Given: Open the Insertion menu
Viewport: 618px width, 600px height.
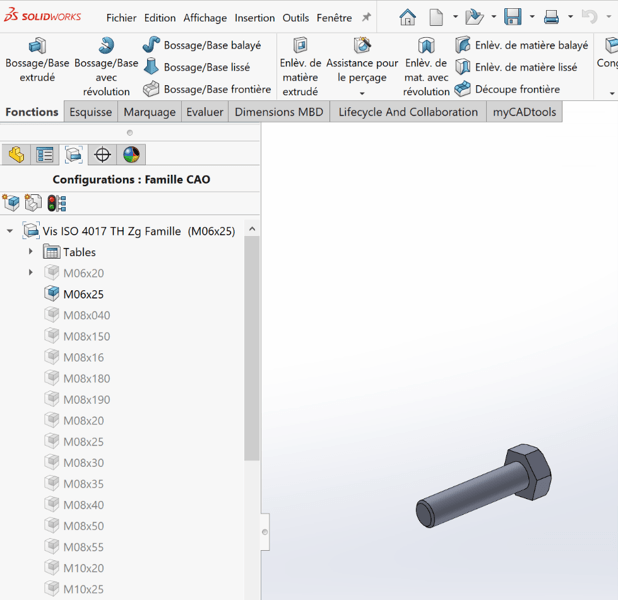Looking at the screenshot, I should click(x=255, y=18).
